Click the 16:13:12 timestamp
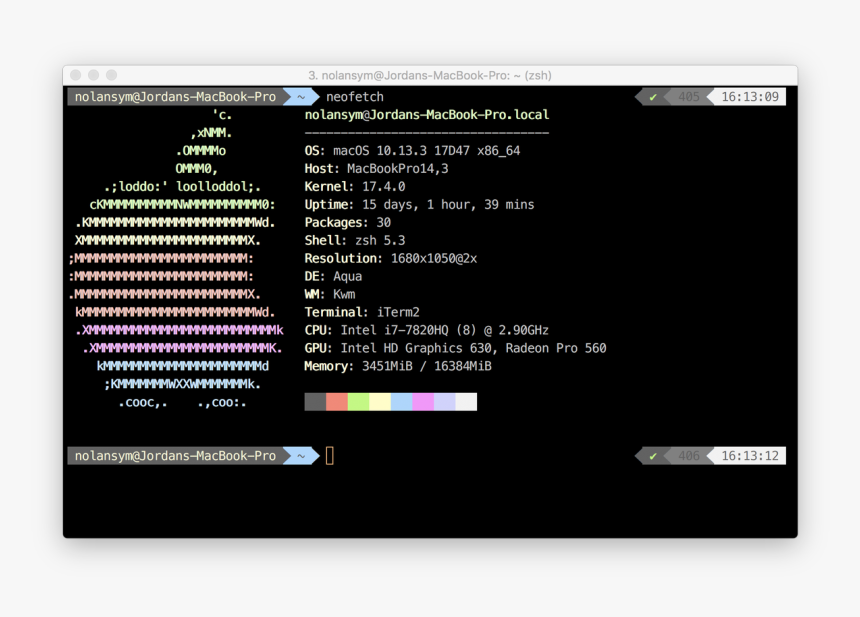Image resolution: width=860 pixels, height=617 pixels. tap(749, 456)
